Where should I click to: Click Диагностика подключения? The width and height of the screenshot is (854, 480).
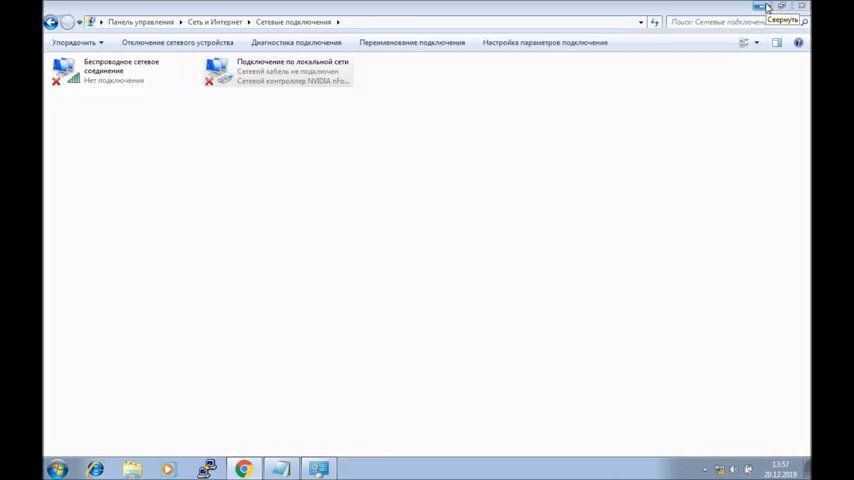tap(296, 42)
